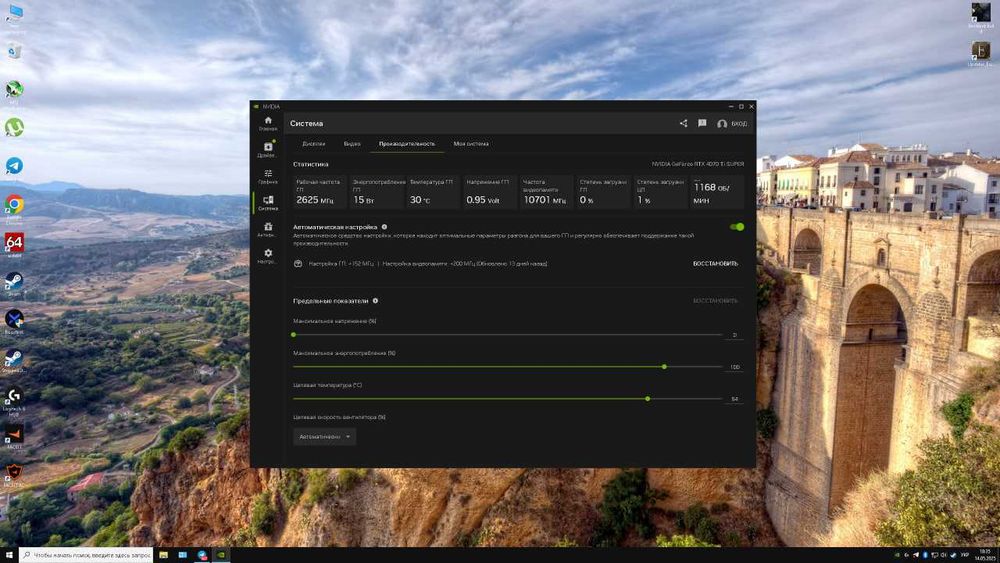This screenshot has height=563, width=1000.
Task: Toggle the Автоматическая настройка switch off
Action: (737, 226)
